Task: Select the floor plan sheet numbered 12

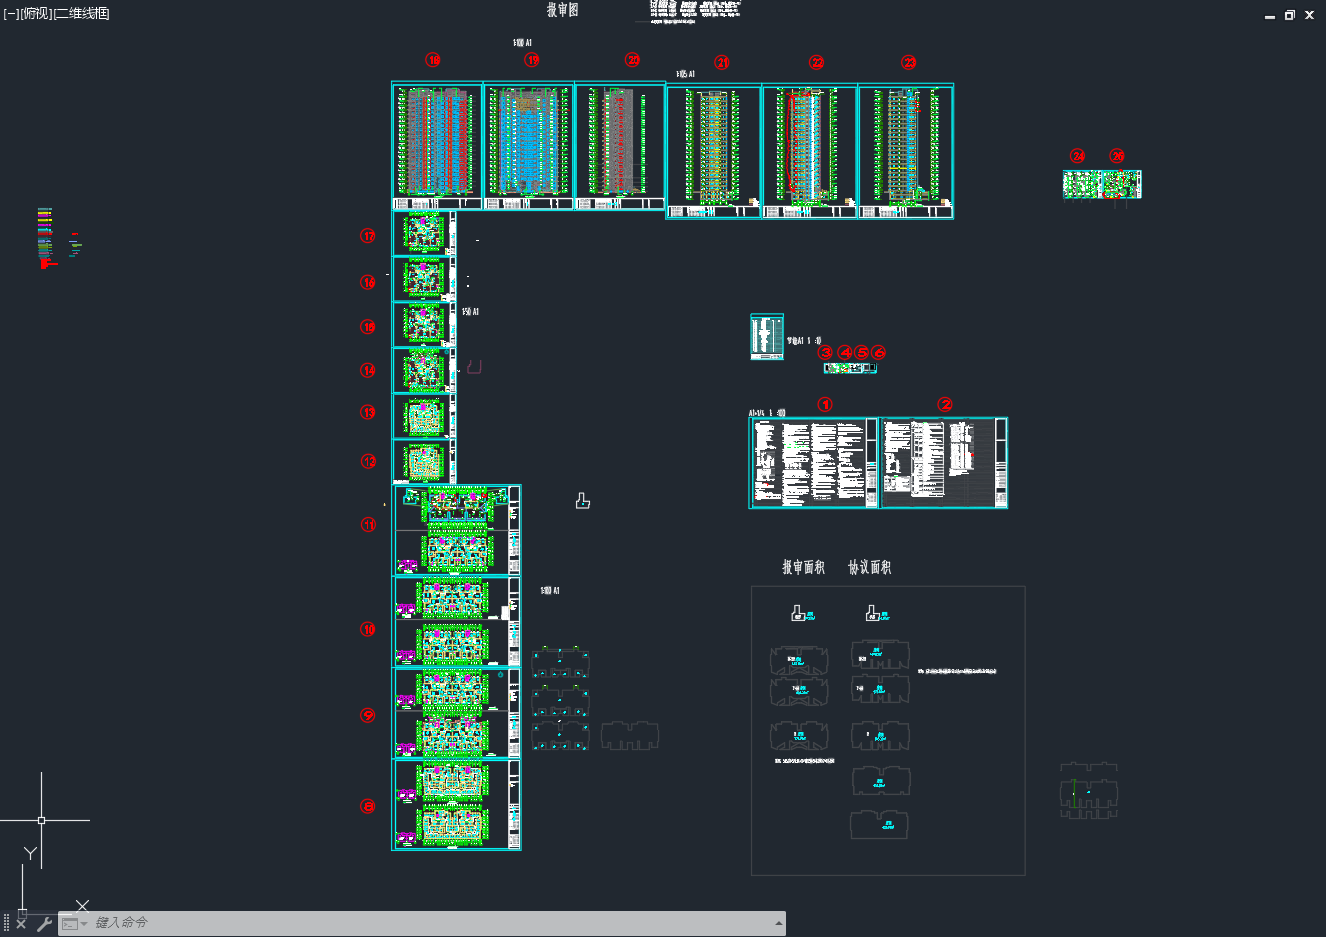Action: click(424, 462)
